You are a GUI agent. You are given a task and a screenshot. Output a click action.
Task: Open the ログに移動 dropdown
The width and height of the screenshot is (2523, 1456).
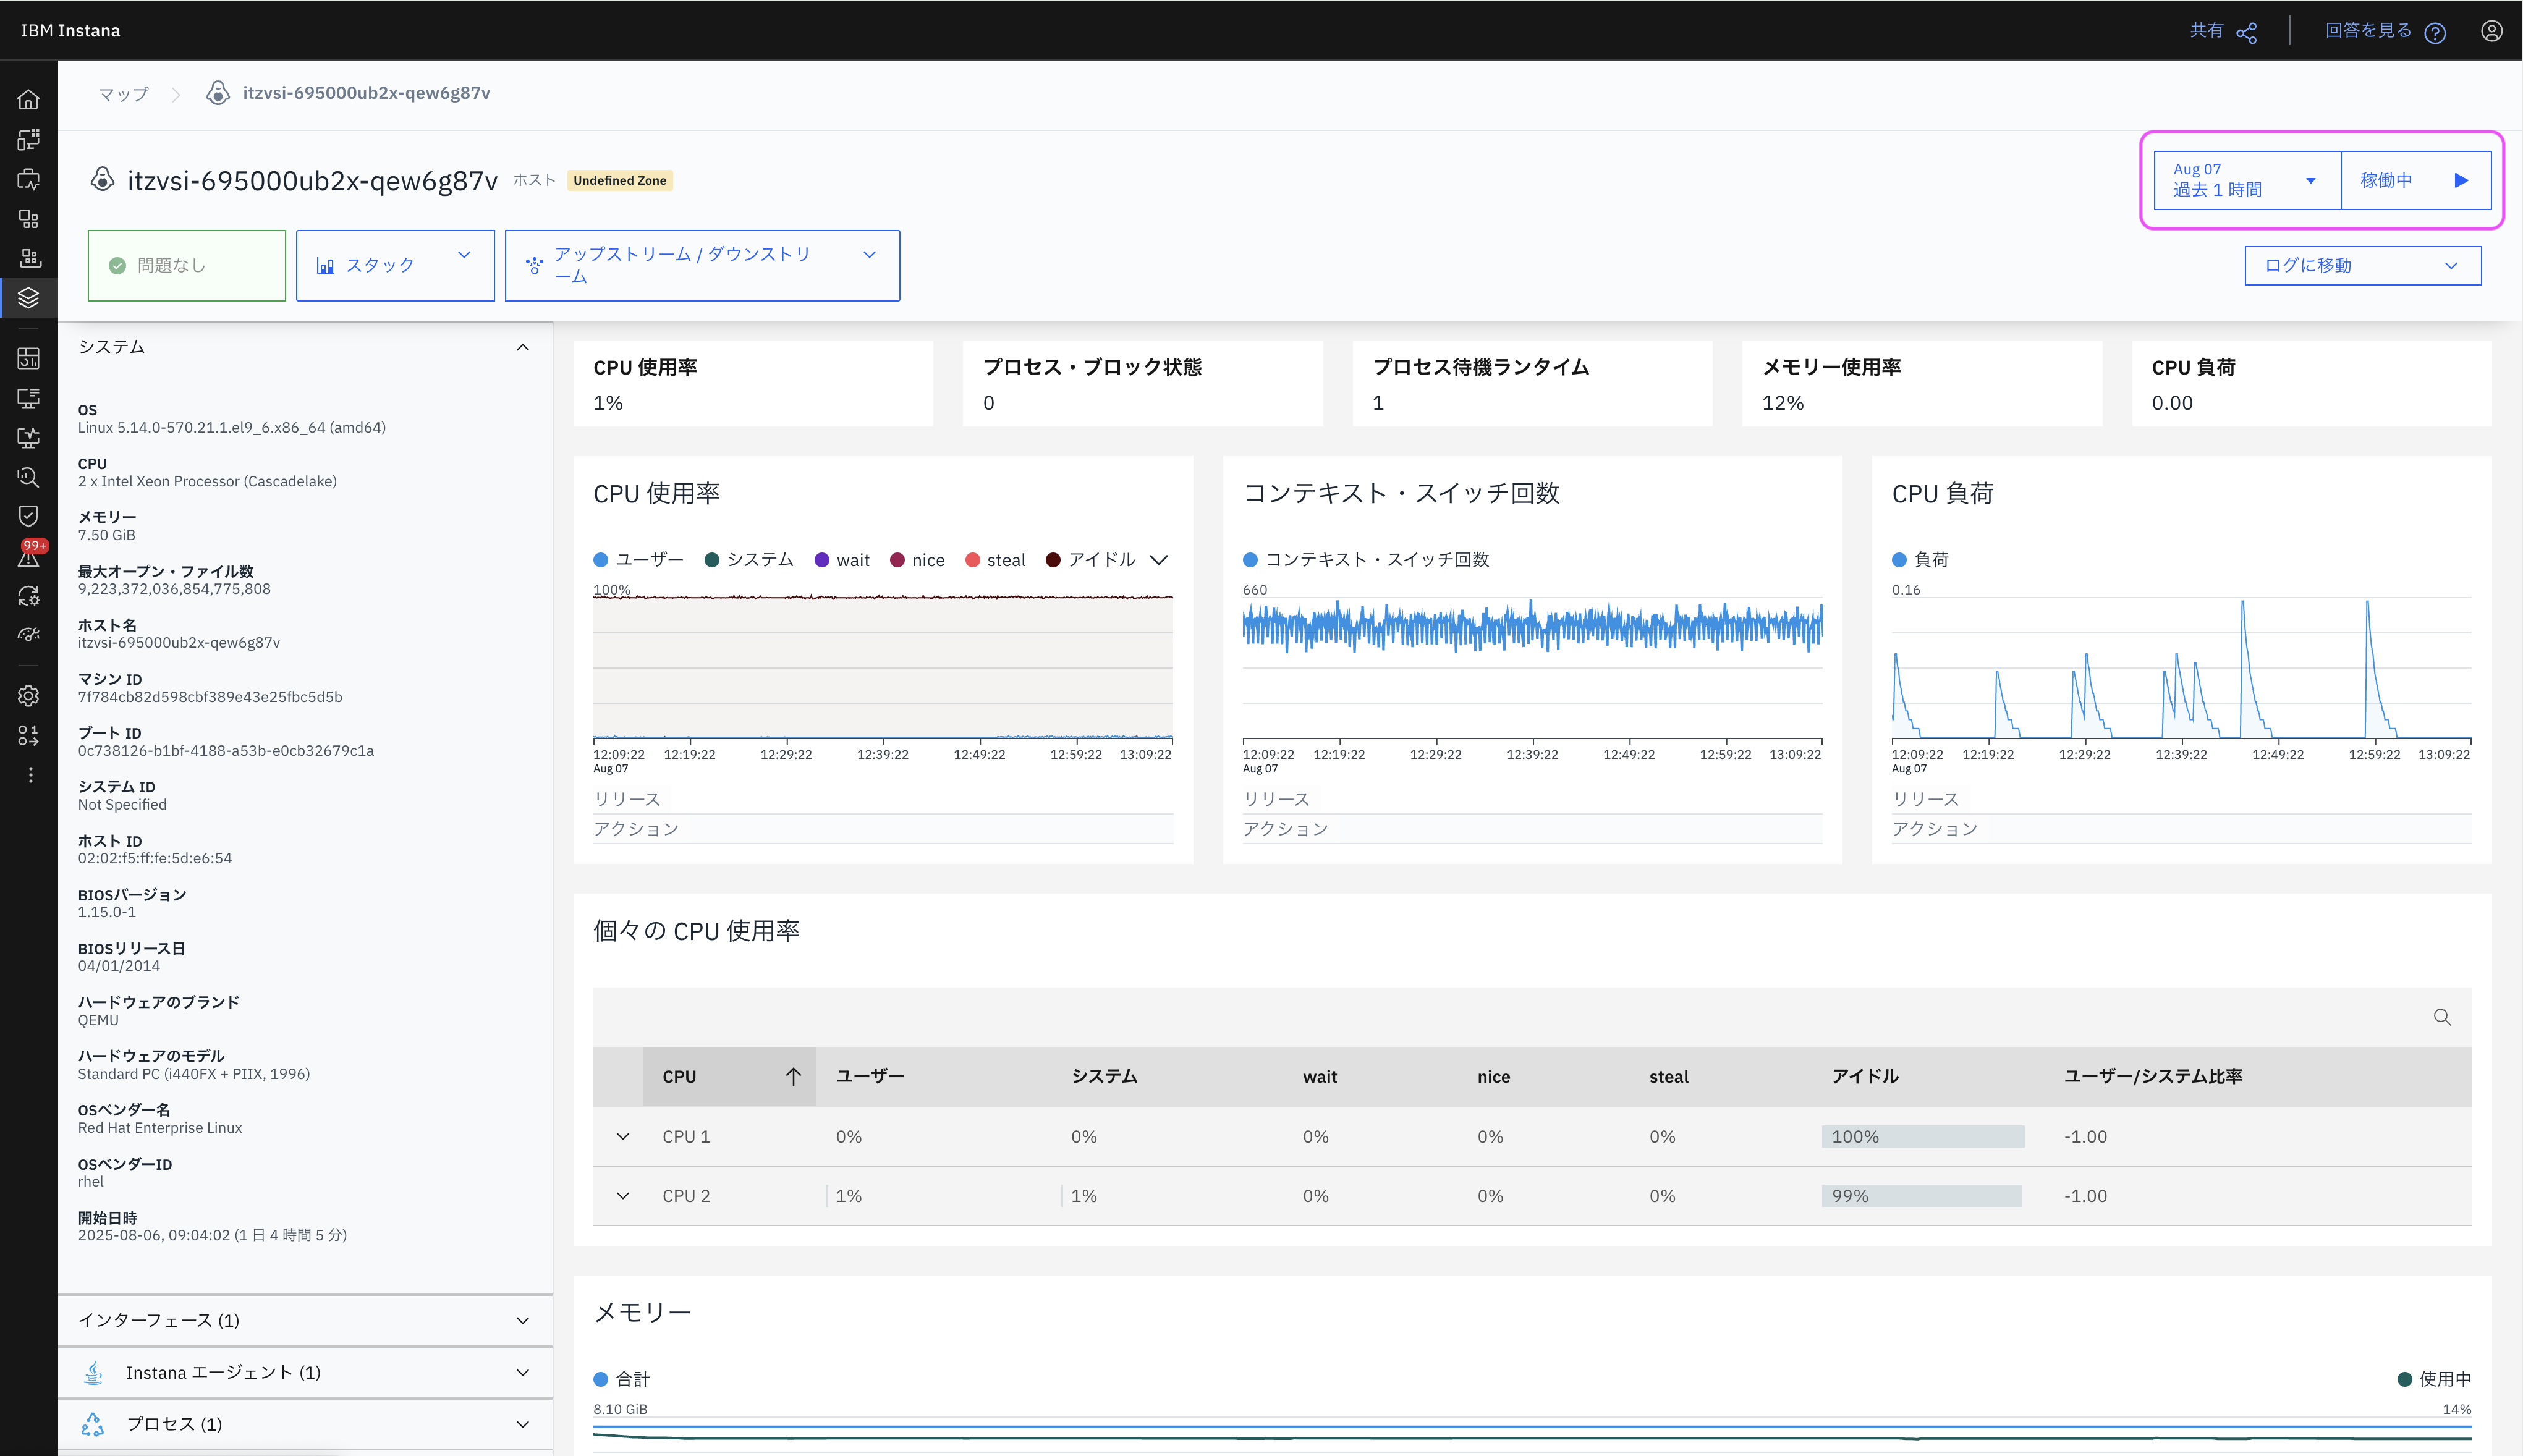(2361, 265)
